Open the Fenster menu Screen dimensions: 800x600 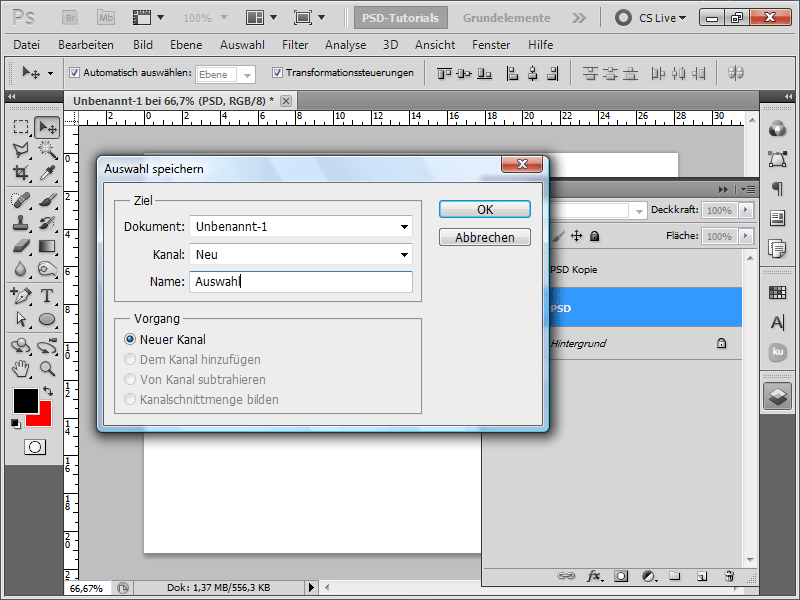491,45
